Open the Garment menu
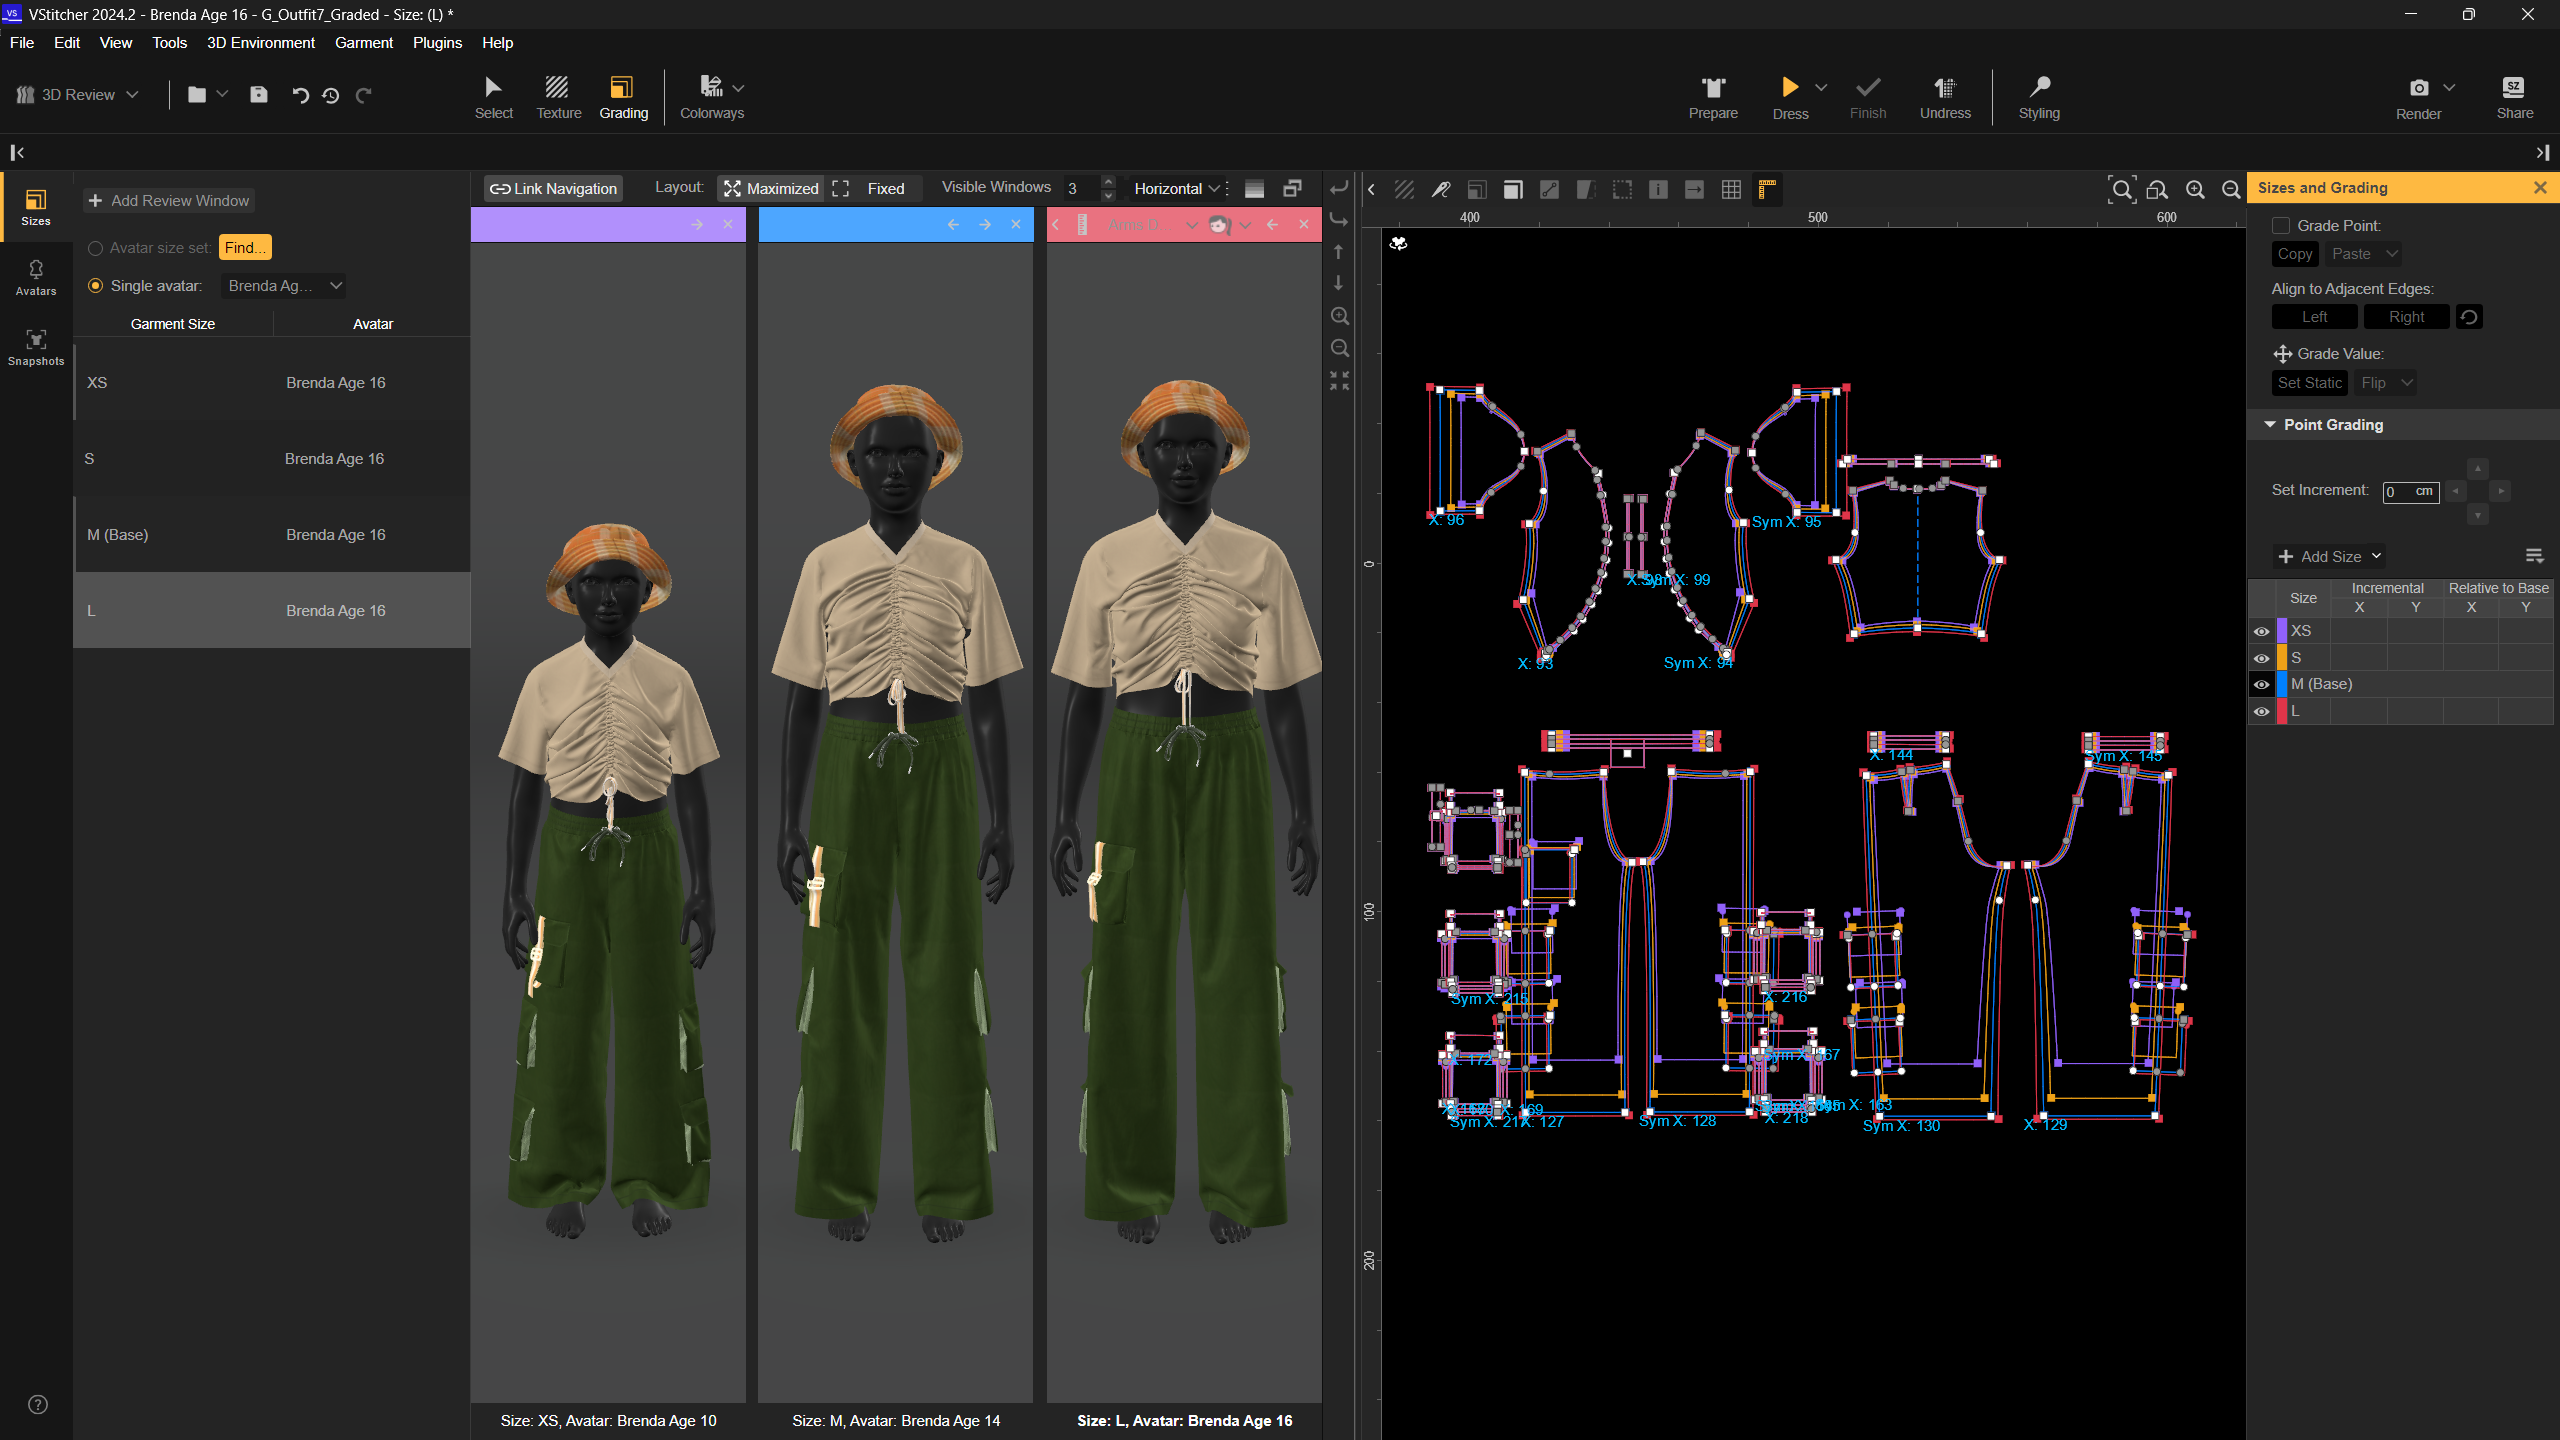2560x1440 pixels. coord(364,42)
